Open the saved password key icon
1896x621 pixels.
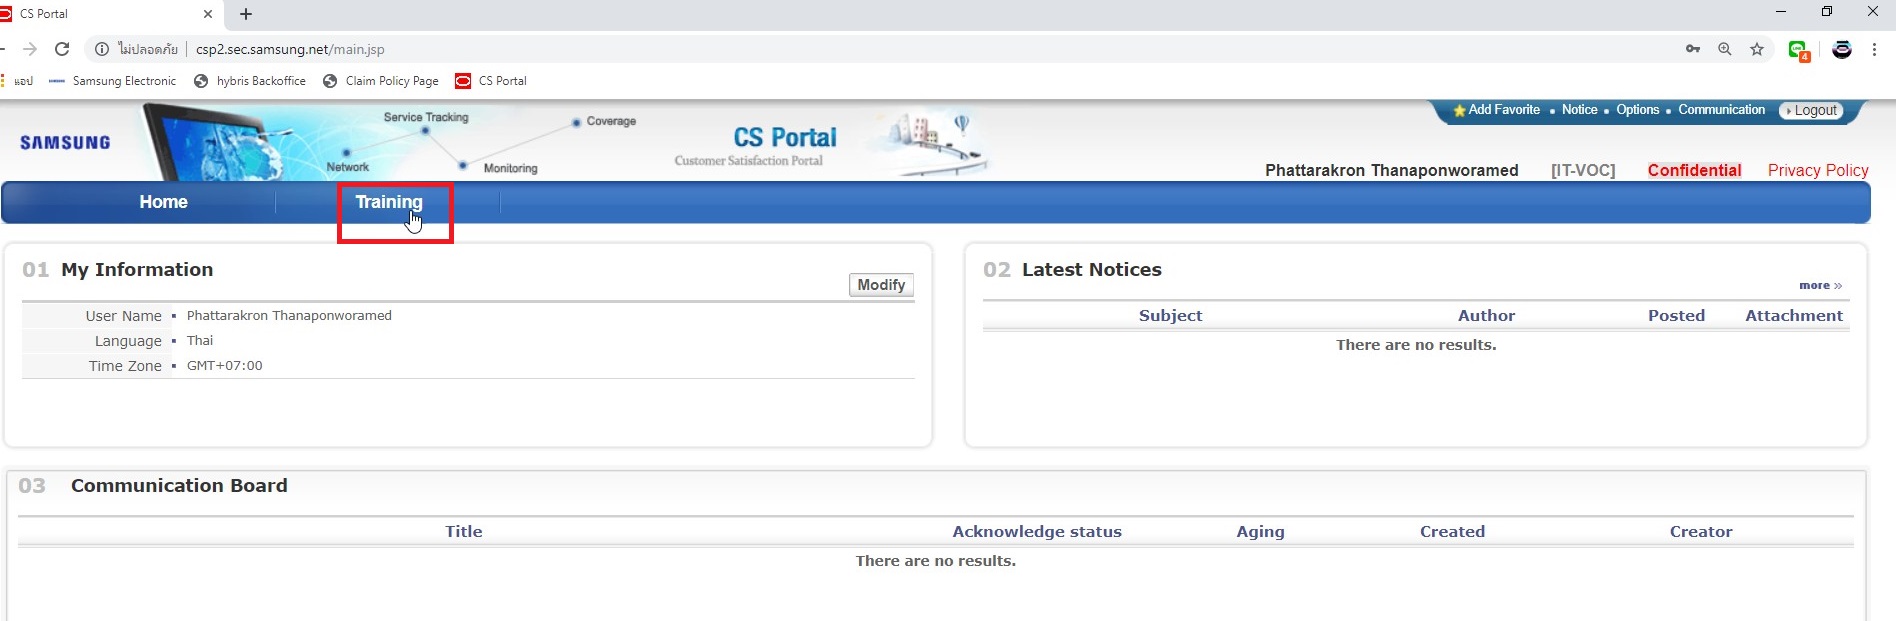(1693, 49)
